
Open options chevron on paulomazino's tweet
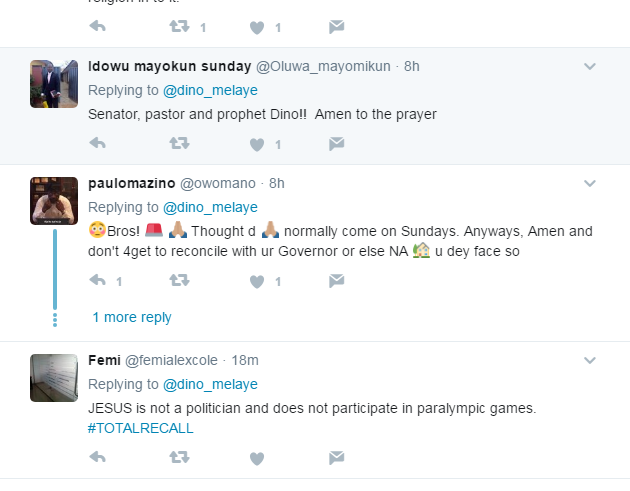pyautogui.click(x=590, y=184)
